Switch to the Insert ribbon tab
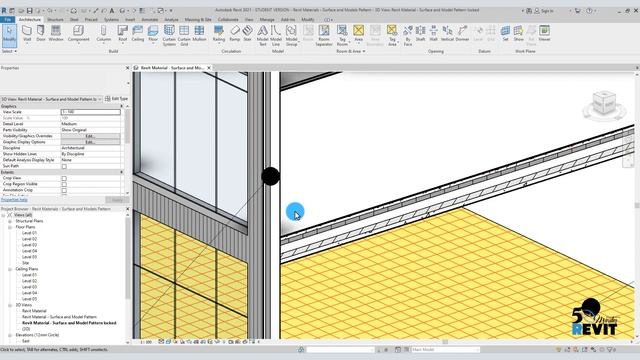The image size is (640, 360). pyautogui.click(x=130, y=20)
